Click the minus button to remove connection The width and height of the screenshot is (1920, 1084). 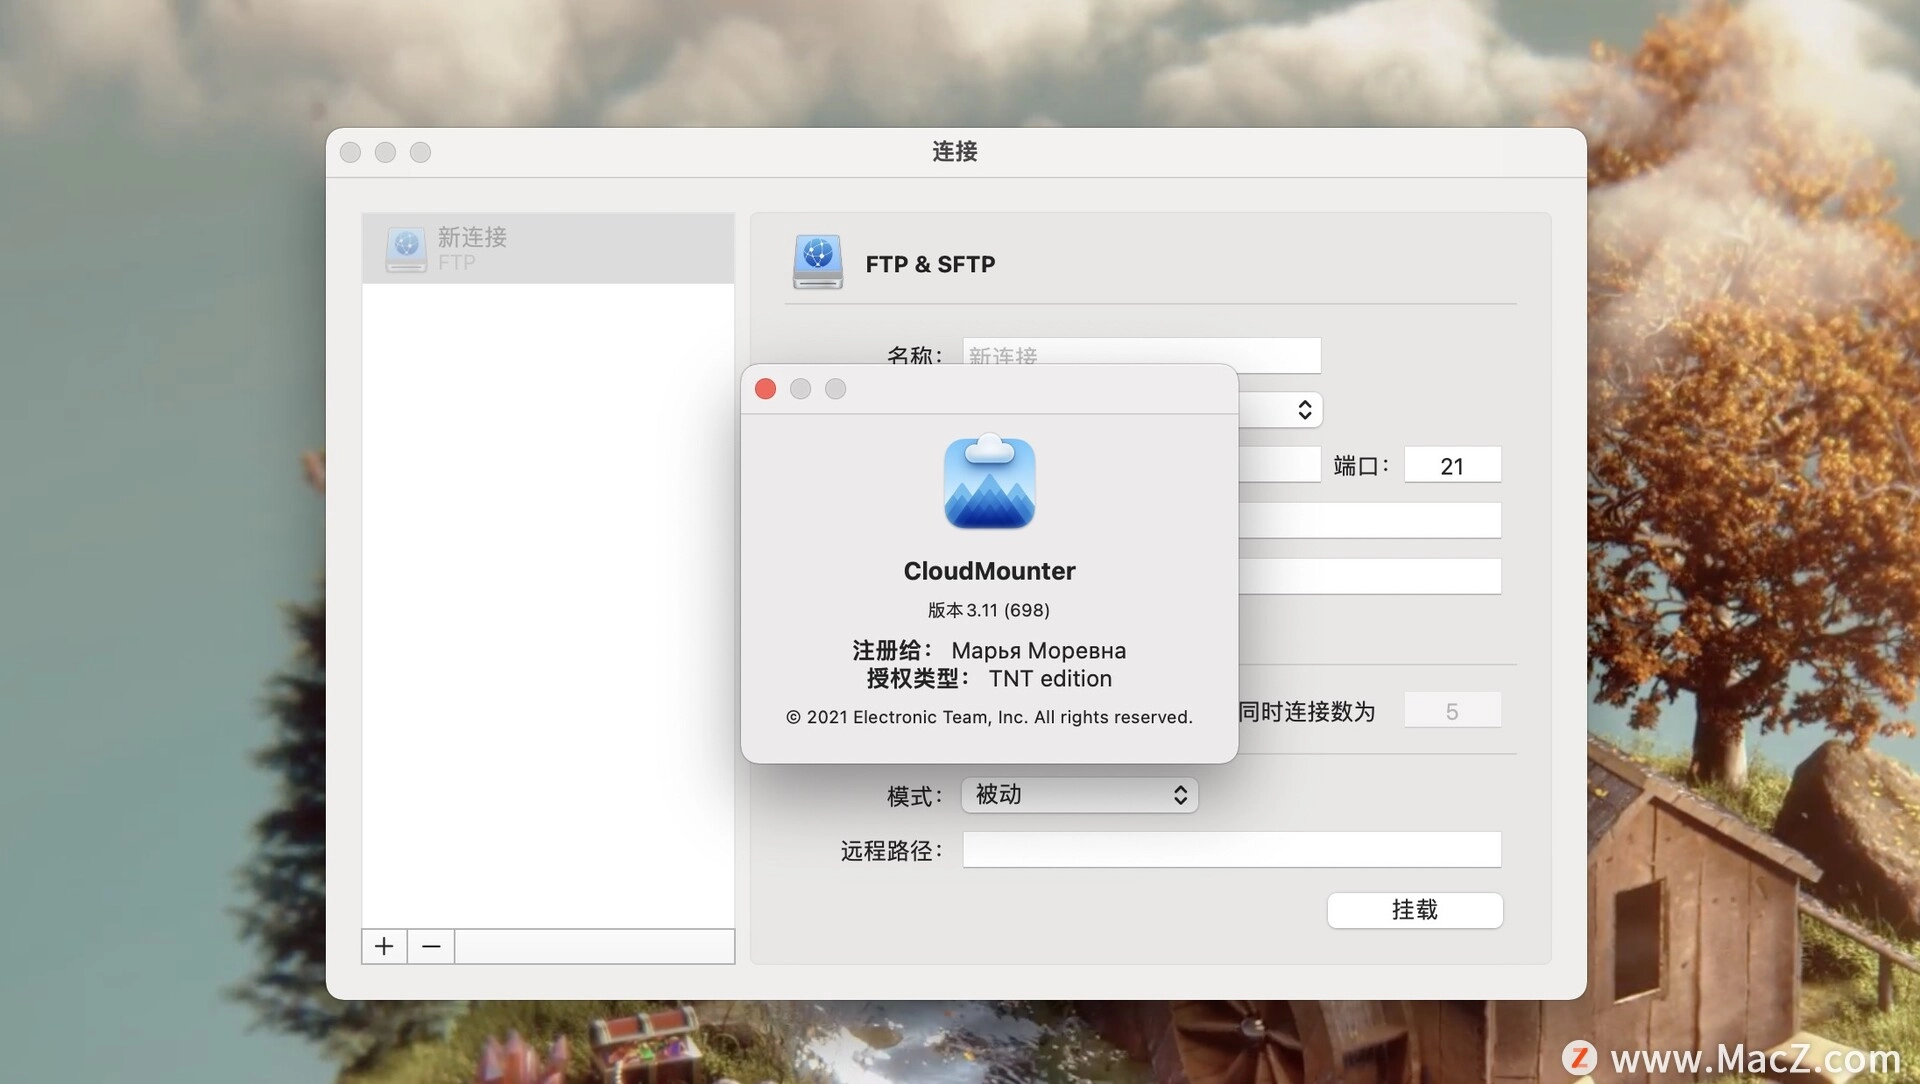[x=431, y=946]
